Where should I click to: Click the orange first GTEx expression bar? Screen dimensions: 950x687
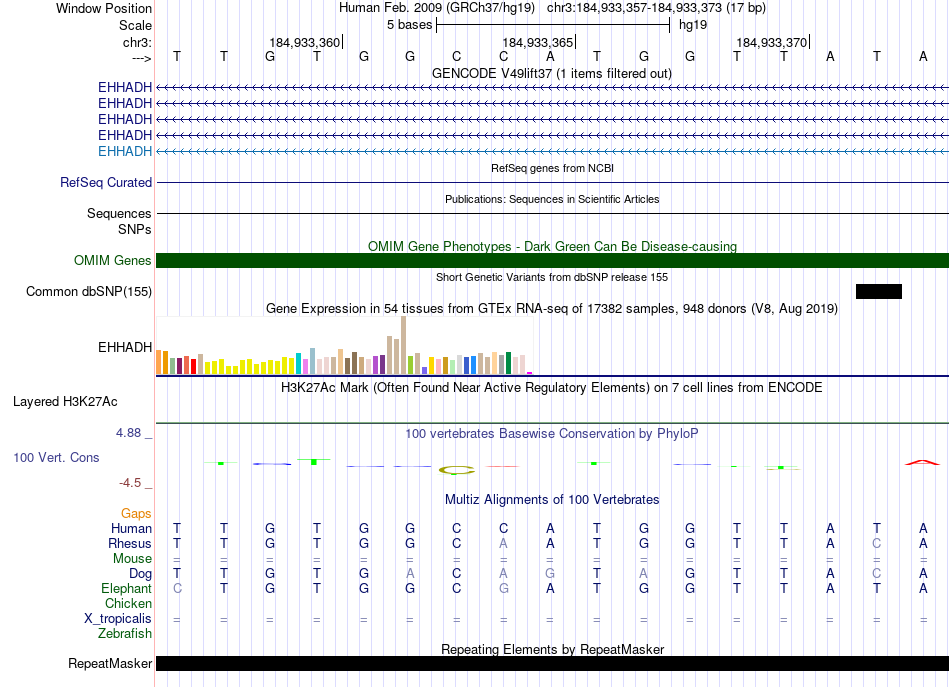160,361
